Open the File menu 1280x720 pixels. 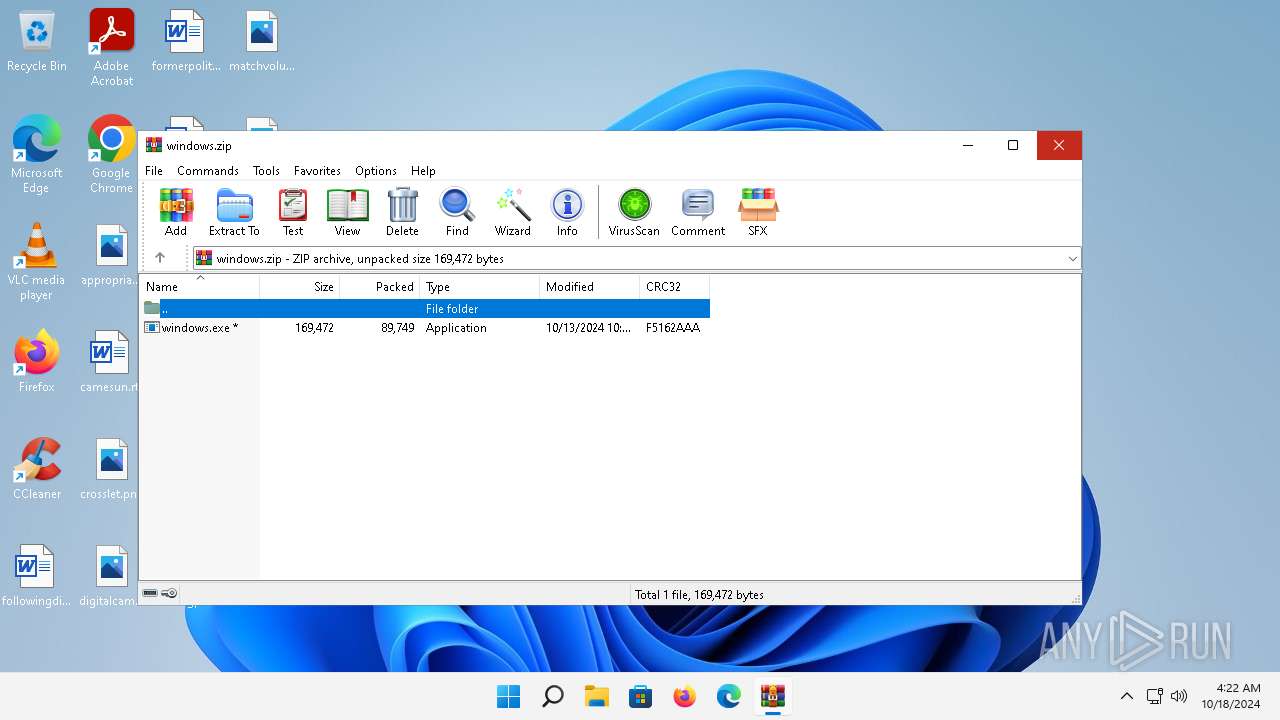click(x=154, y=171)
